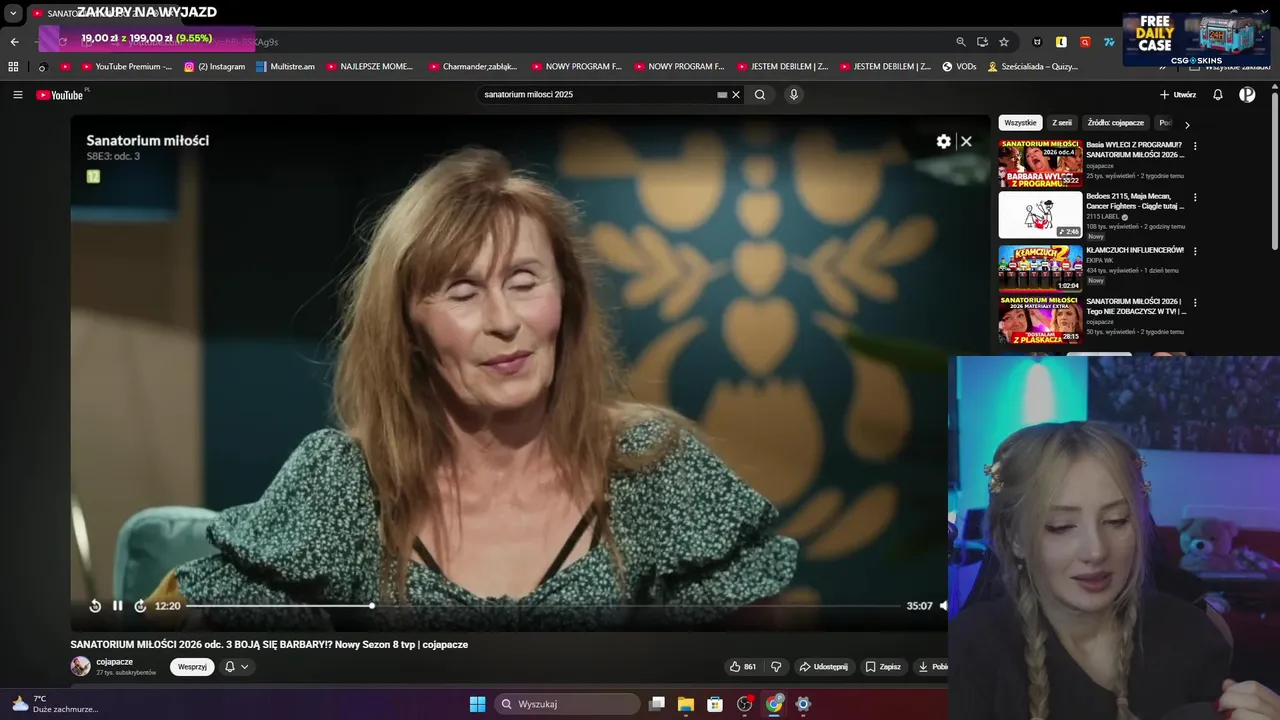Click the search magnifier button
The width and height of the screenshot is (1280, 720).
pos(760,95)
